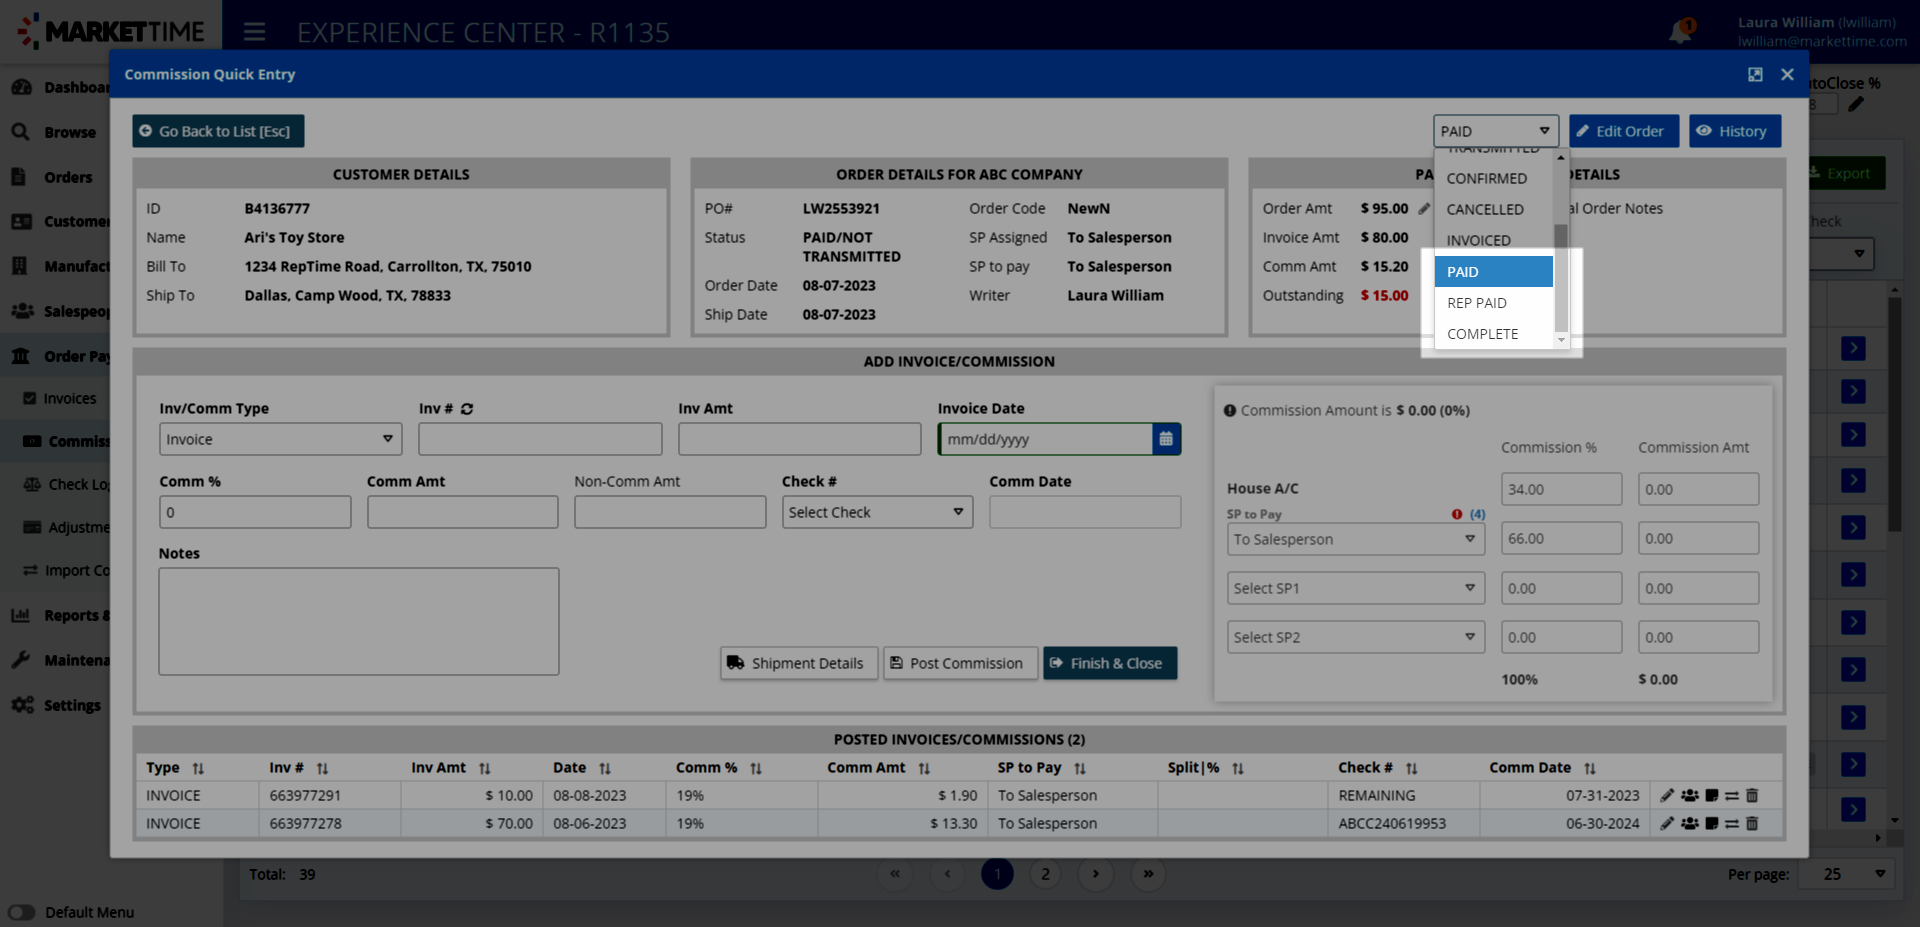The image size is (1920, 927).
Task: Choose CANCELLED in the status list
Action: [x=1493, y=210]
